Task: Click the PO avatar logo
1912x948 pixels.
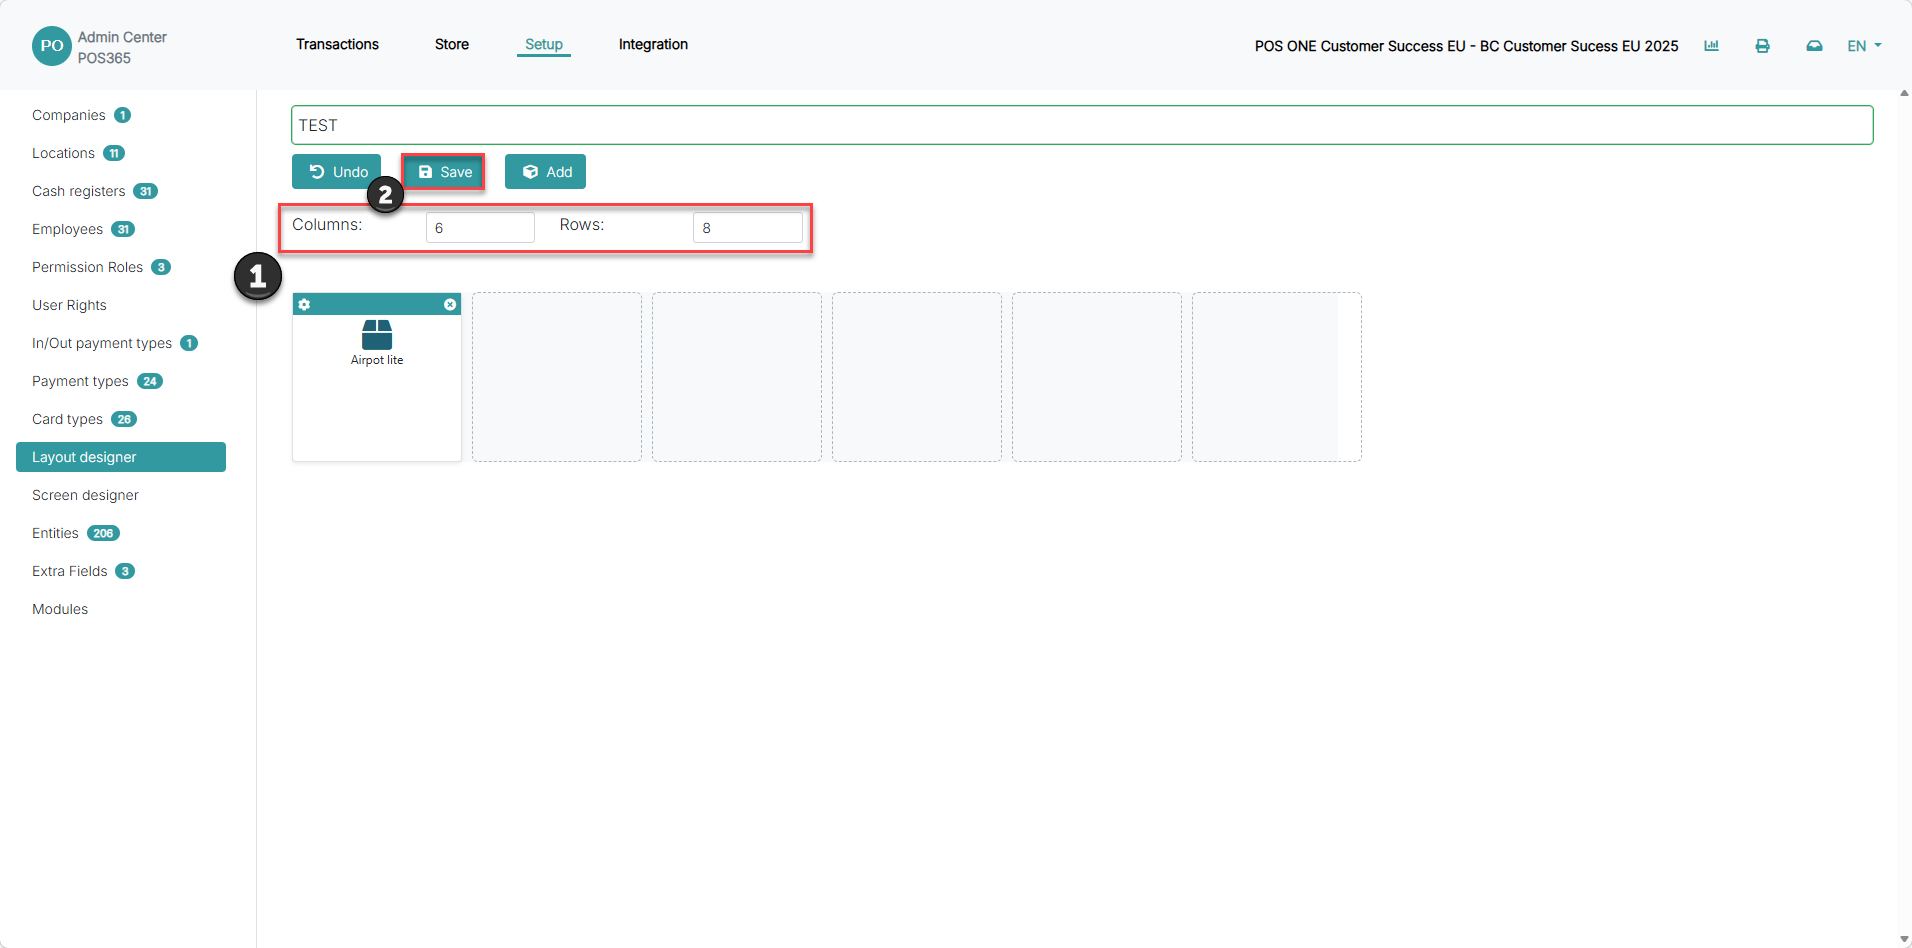Action: (51, 46)
